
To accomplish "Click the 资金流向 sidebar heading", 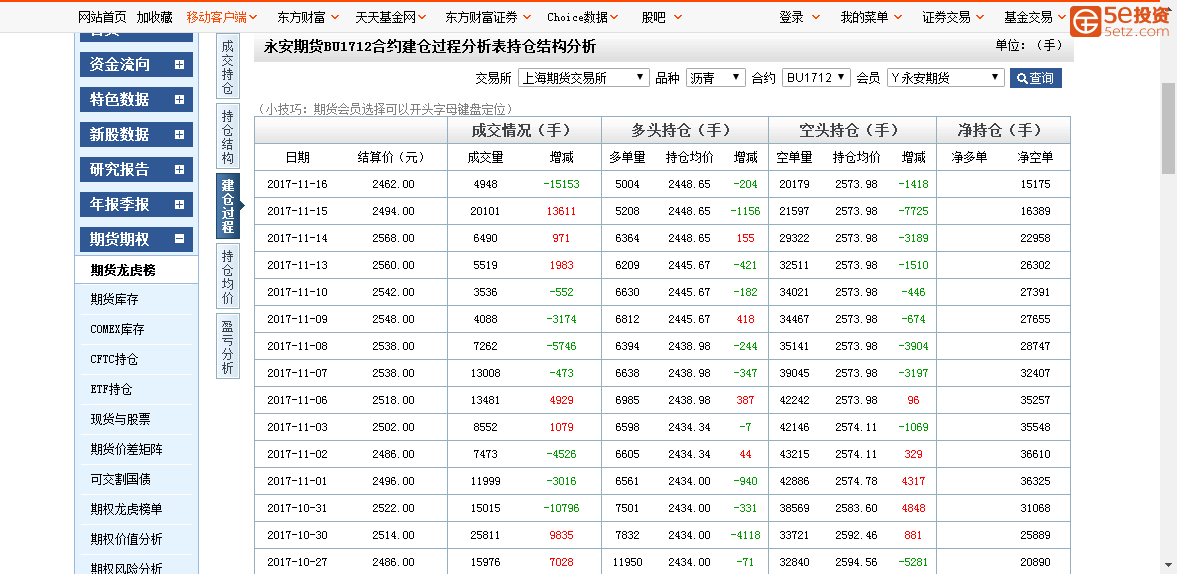I will [136, 65].
